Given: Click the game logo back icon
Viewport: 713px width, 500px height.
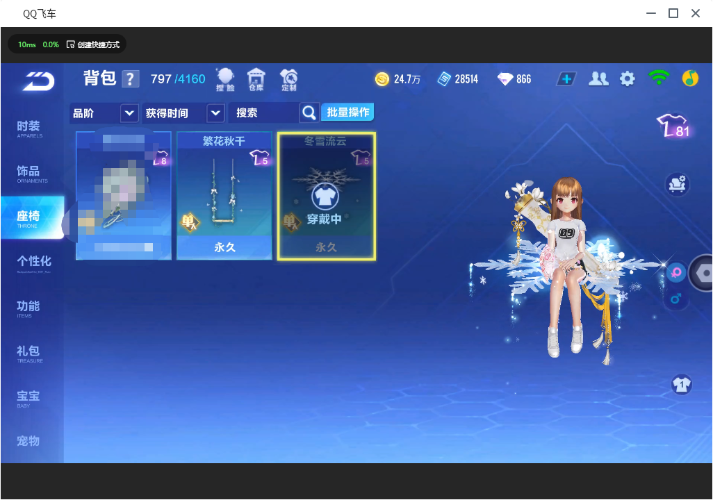Looking at the screenshot, I should click(x=39, y=81).
